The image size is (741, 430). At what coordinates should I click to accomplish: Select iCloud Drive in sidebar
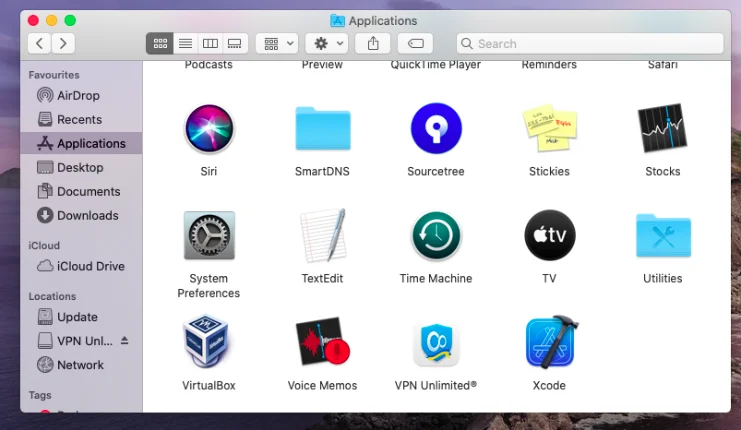(x=90, y=266)
